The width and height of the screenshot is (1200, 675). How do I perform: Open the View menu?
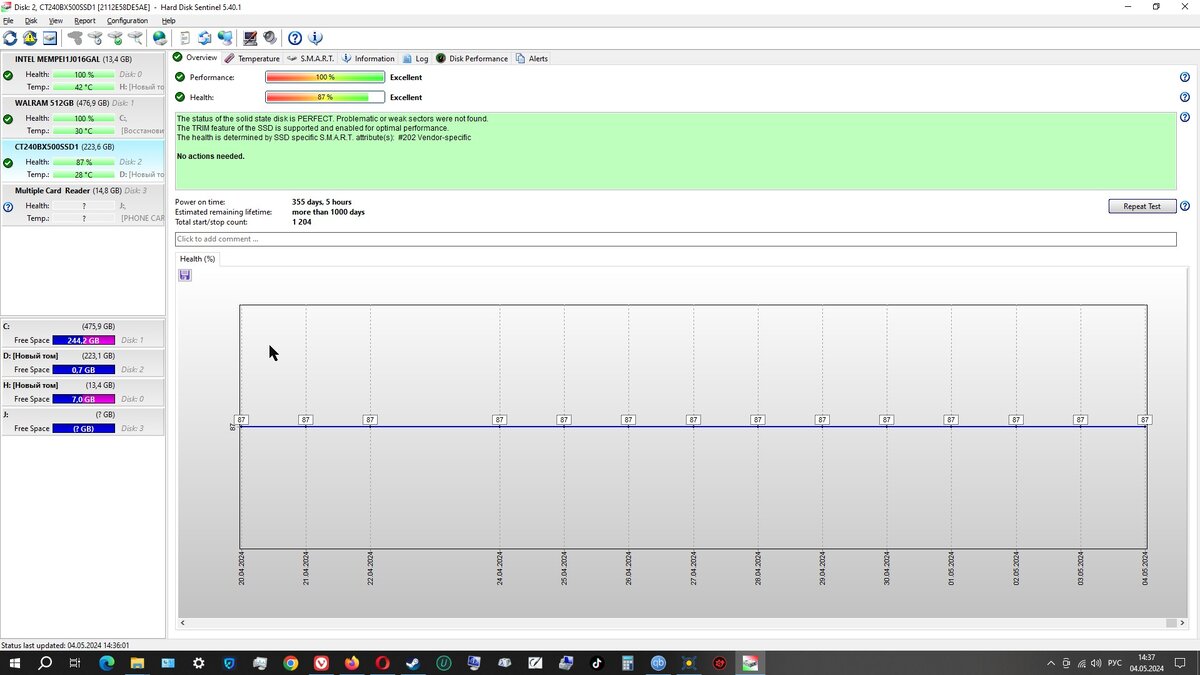pos(56,20)
